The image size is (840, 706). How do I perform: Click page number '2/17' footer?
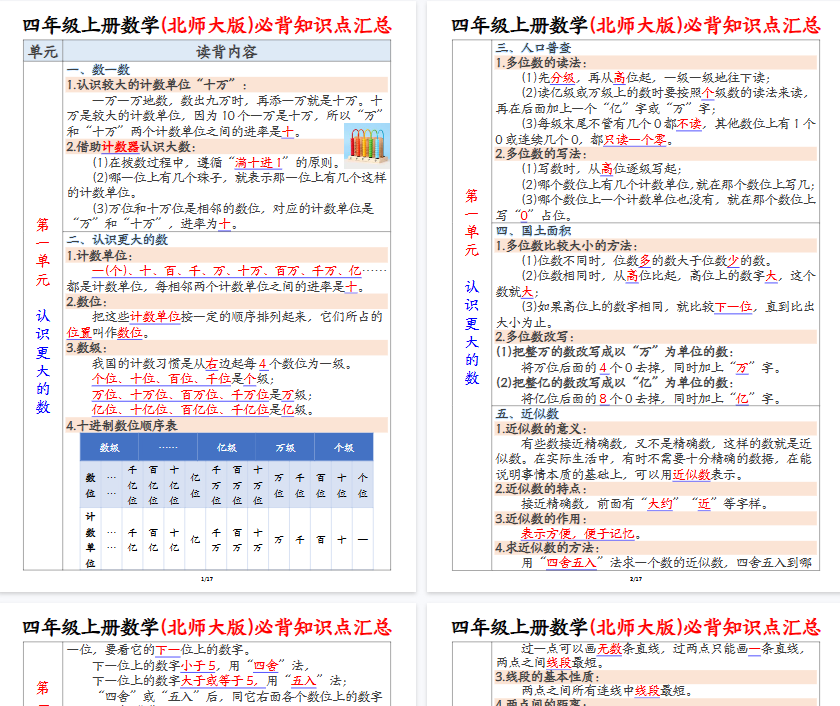(x=636, y=579)
